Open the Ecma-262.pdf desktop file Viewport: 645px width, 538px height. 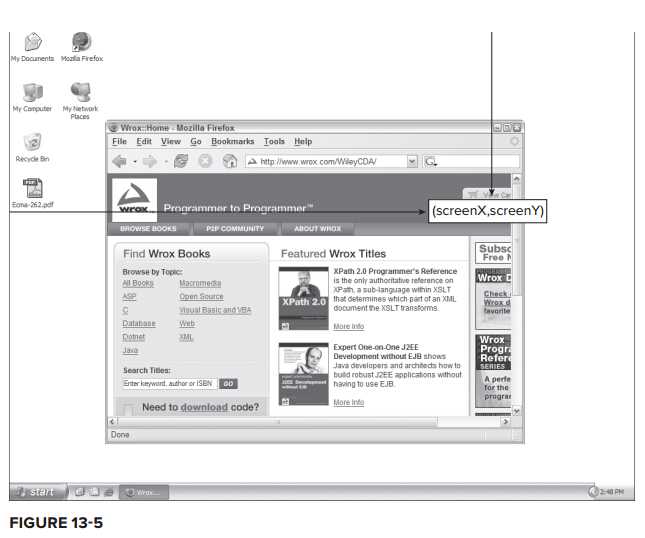pos(32,192)
